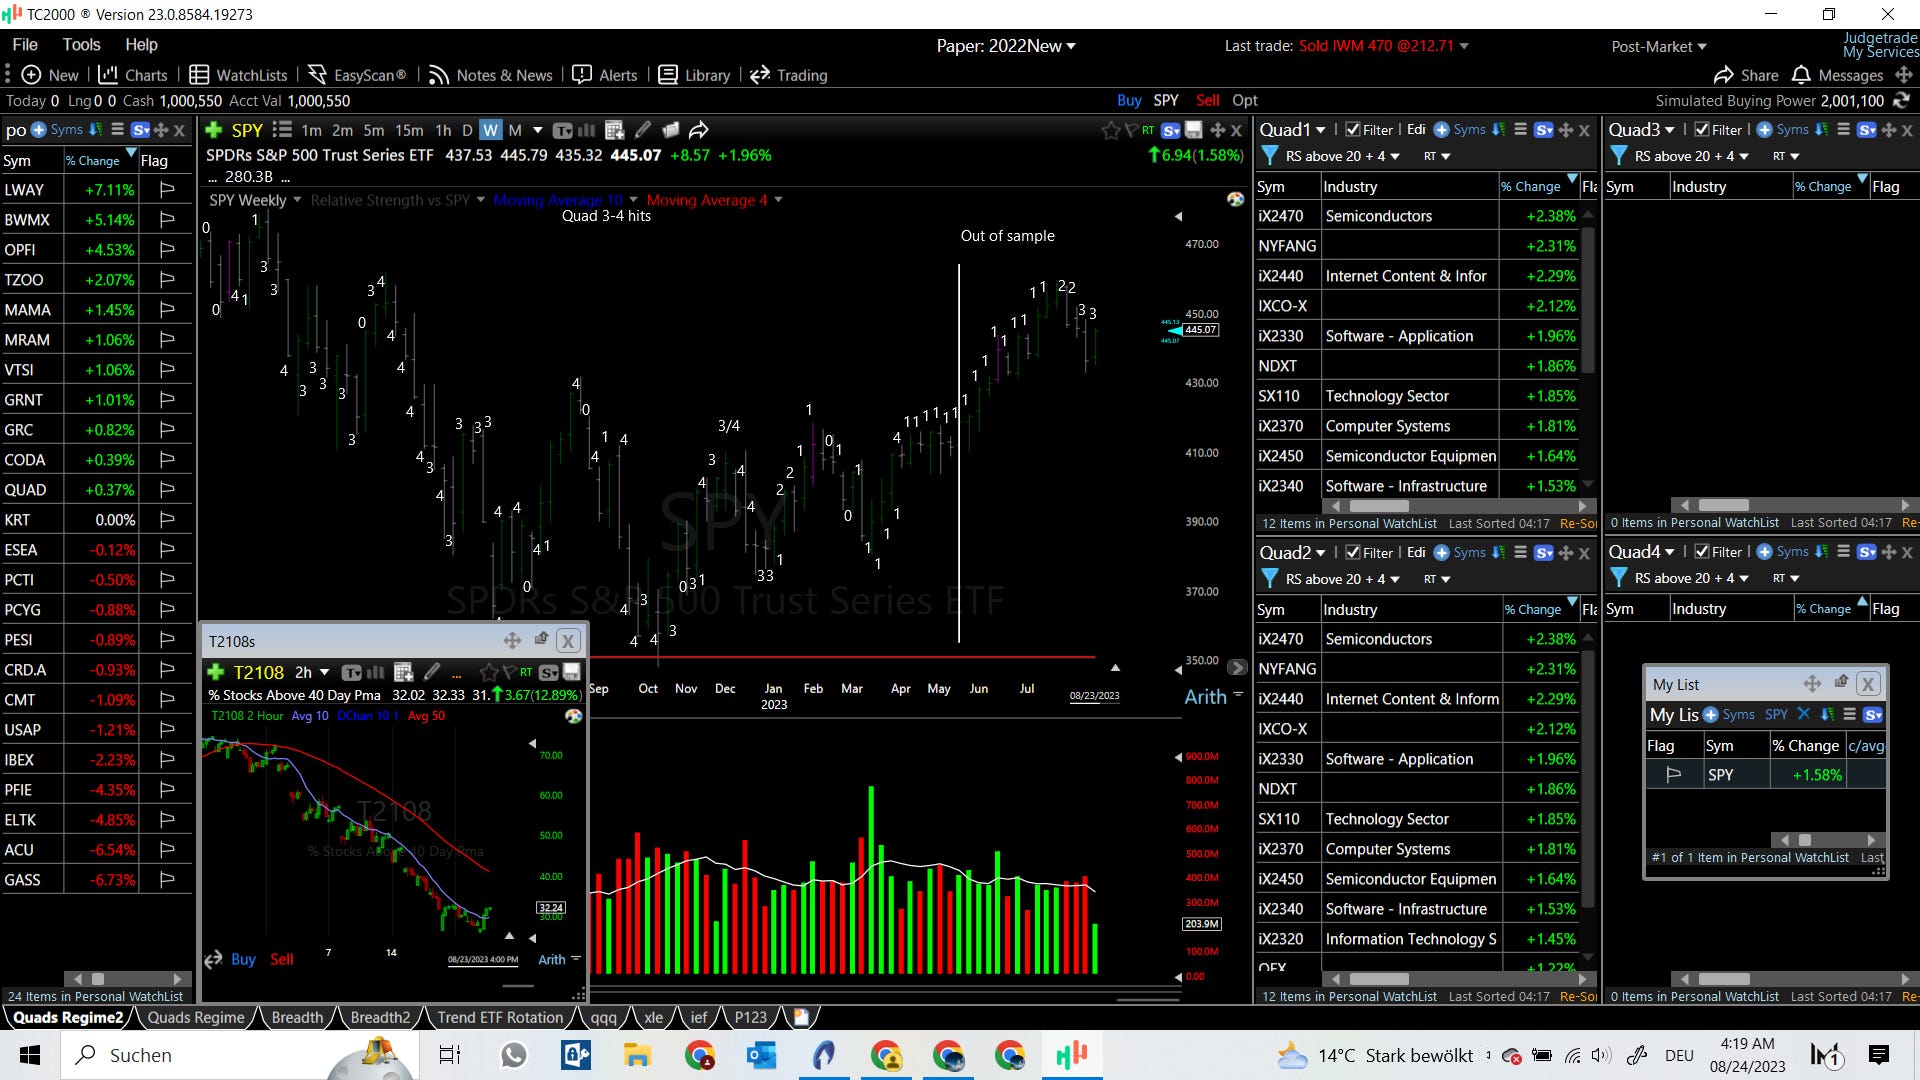Move Quad4 panel with cross-arrows icon
This screenshot has width=1920, height=1080.
(1888, 552)
